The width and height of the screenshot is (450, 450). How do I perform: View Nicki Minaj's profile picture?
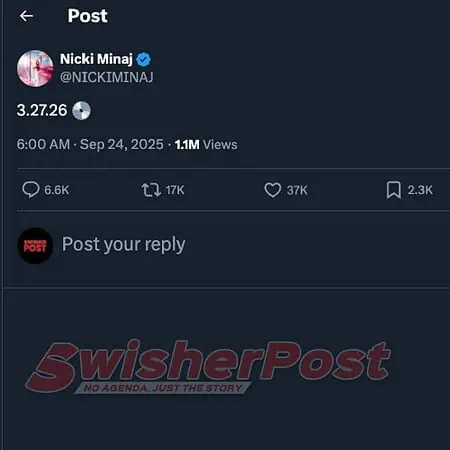coord(35,68)
